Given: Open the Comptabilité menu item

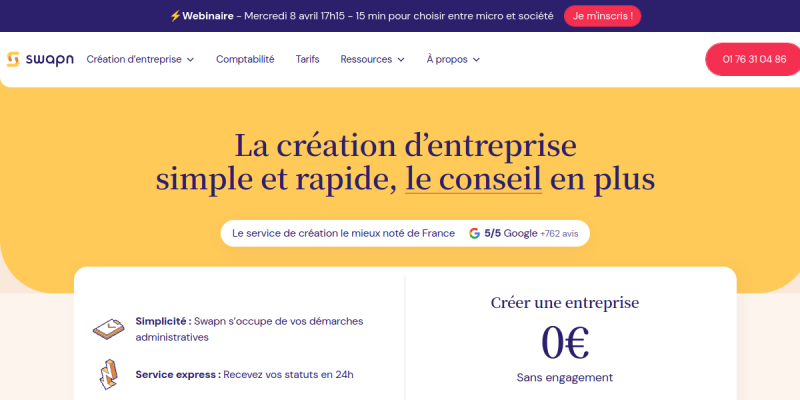Looking at the screenshot, I should tap(245, 59).
